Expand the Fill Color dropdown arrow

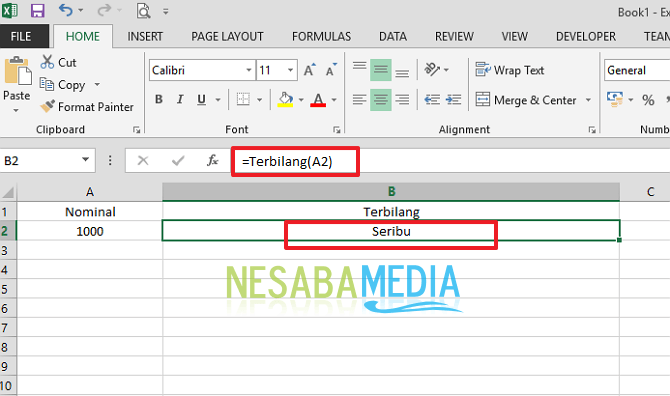(x=301, y=100)
